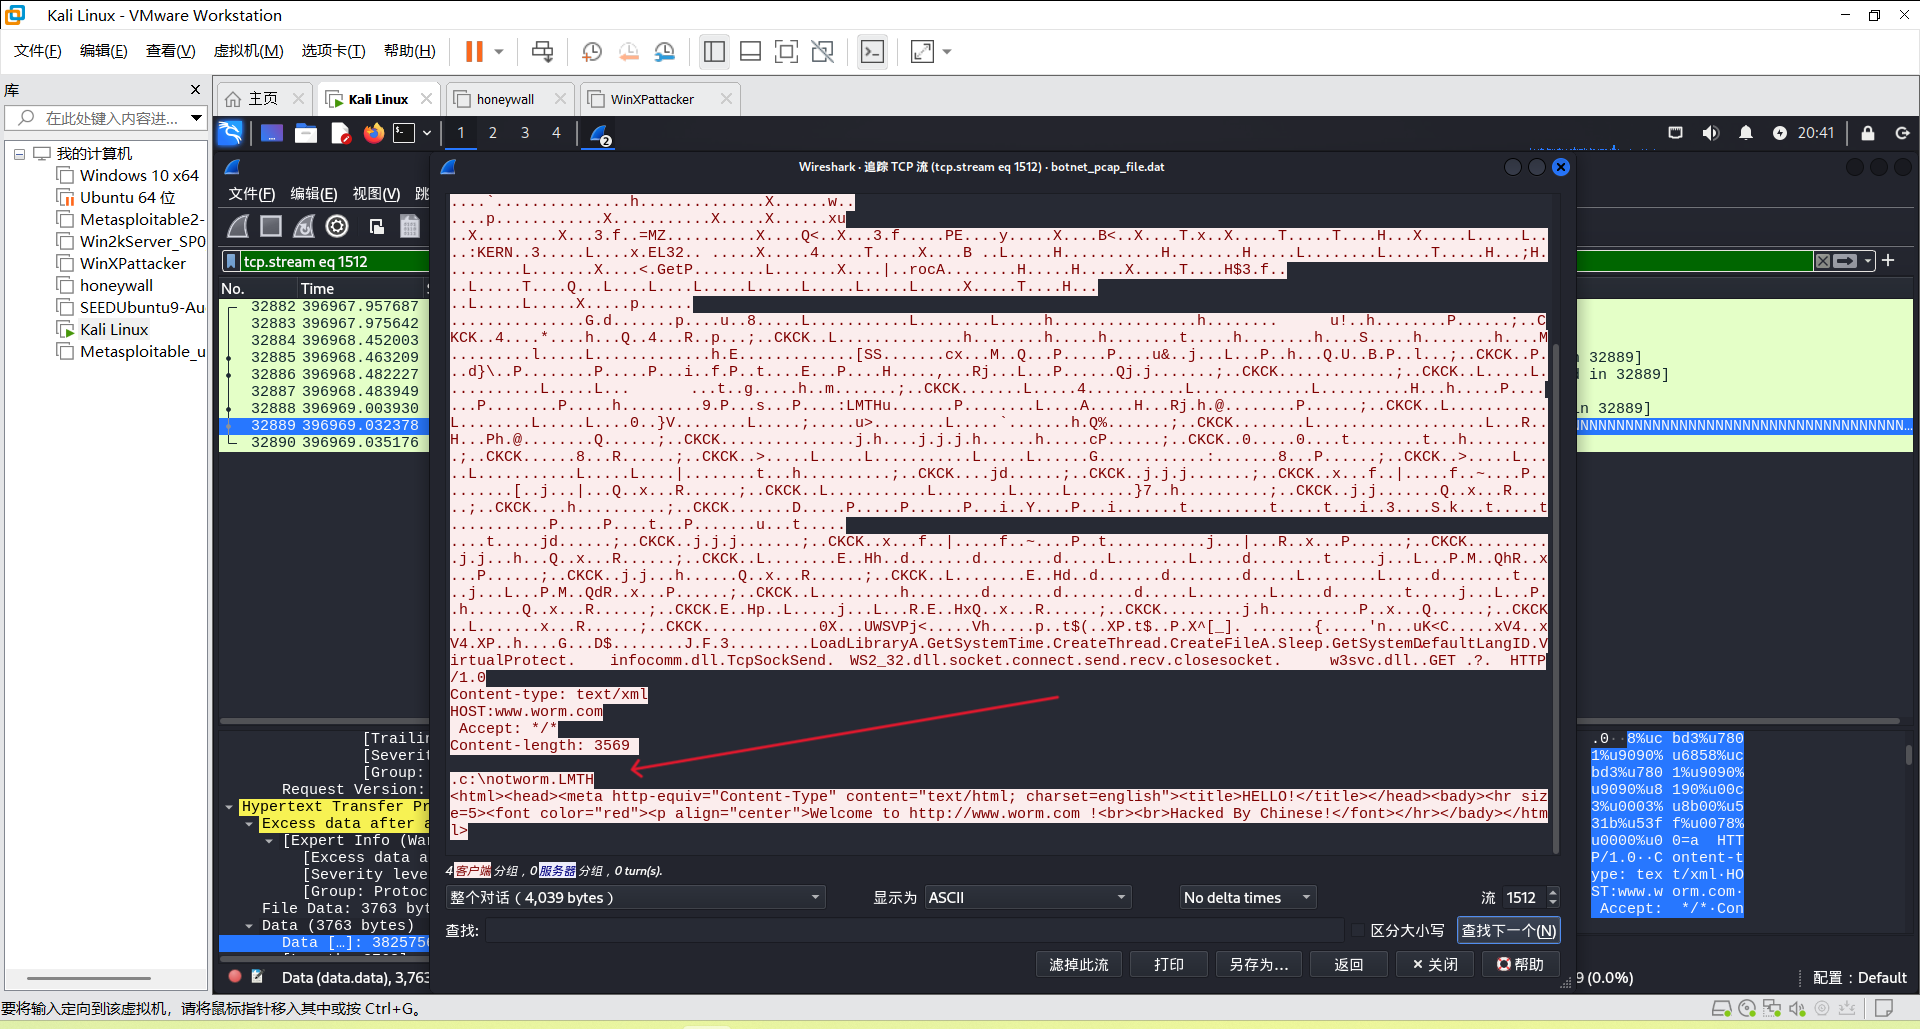The height and width of the screenshot is (1029, 1920).
Task: Click the Find Next 查找下一个 button
Action: [1508, 931]
